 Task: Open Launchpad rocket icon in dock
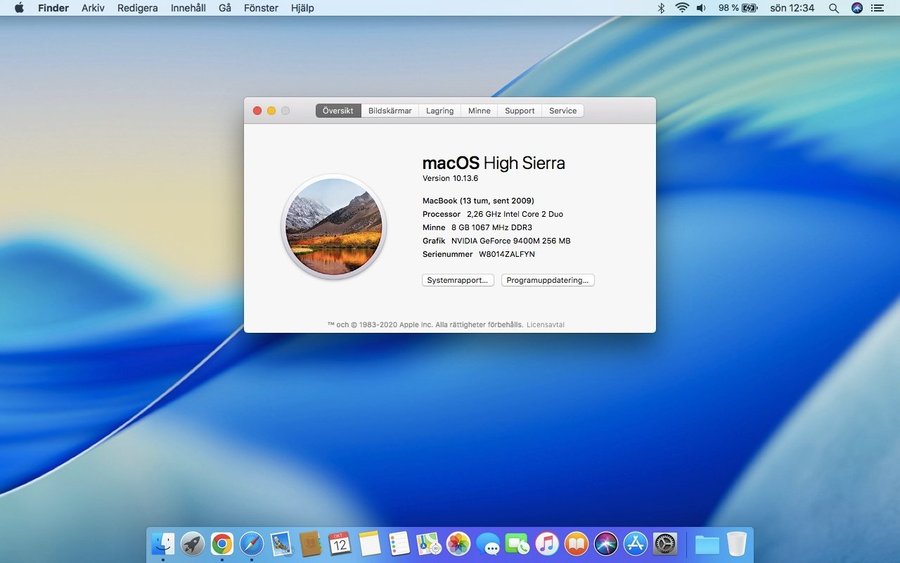192,544
